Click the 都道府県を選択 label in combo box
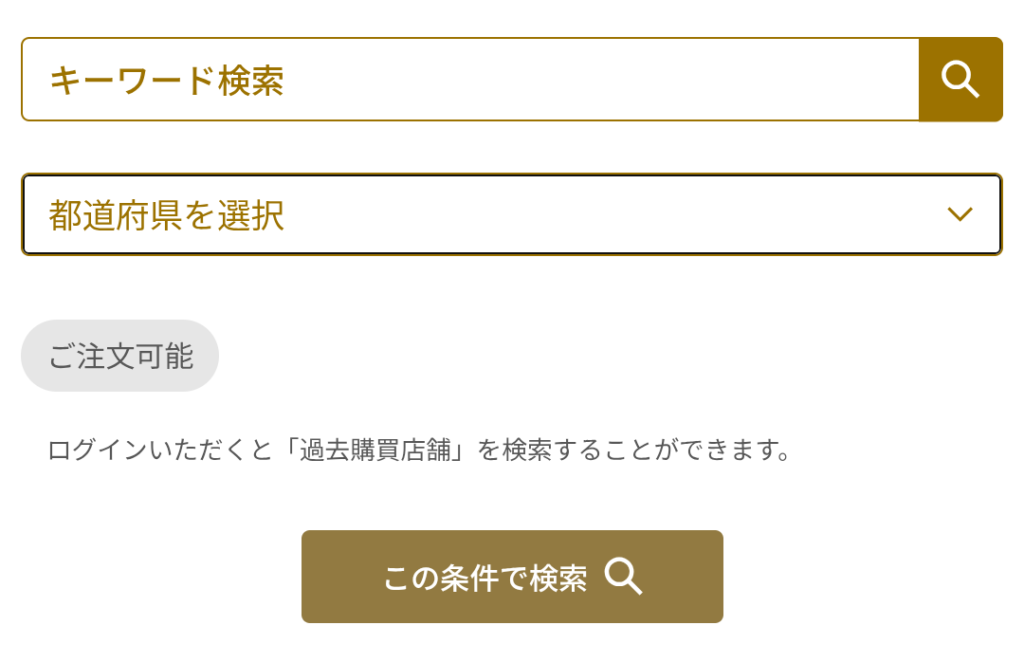Image resolution: width=1024 pixels, height=662 pixels. point(167,215)
